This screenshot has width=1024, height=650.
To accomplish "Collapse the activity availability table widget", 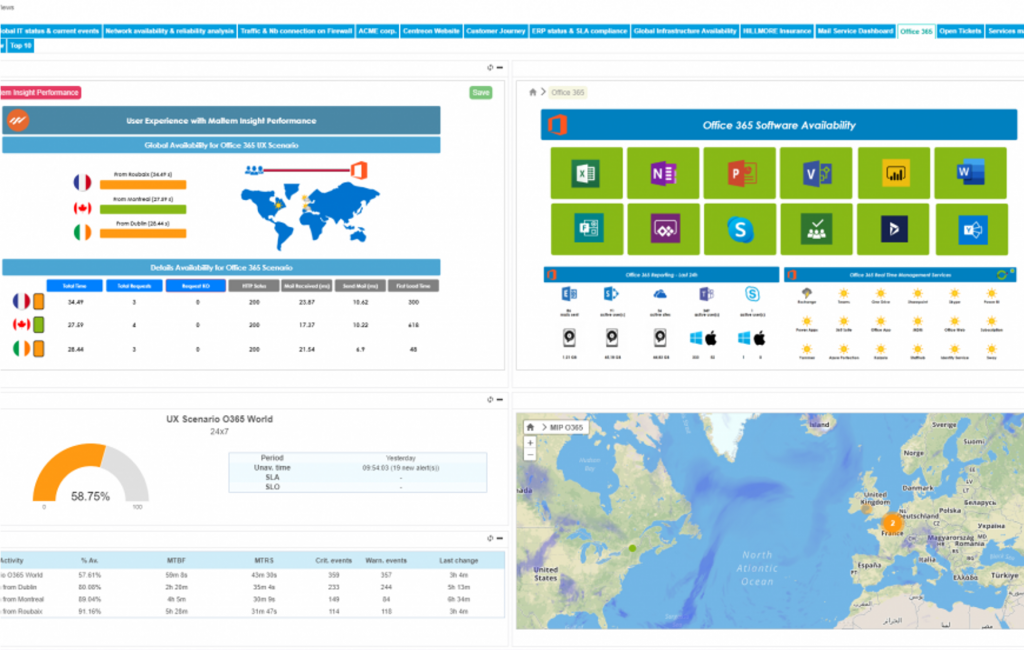I will click(x=500, y=538).
